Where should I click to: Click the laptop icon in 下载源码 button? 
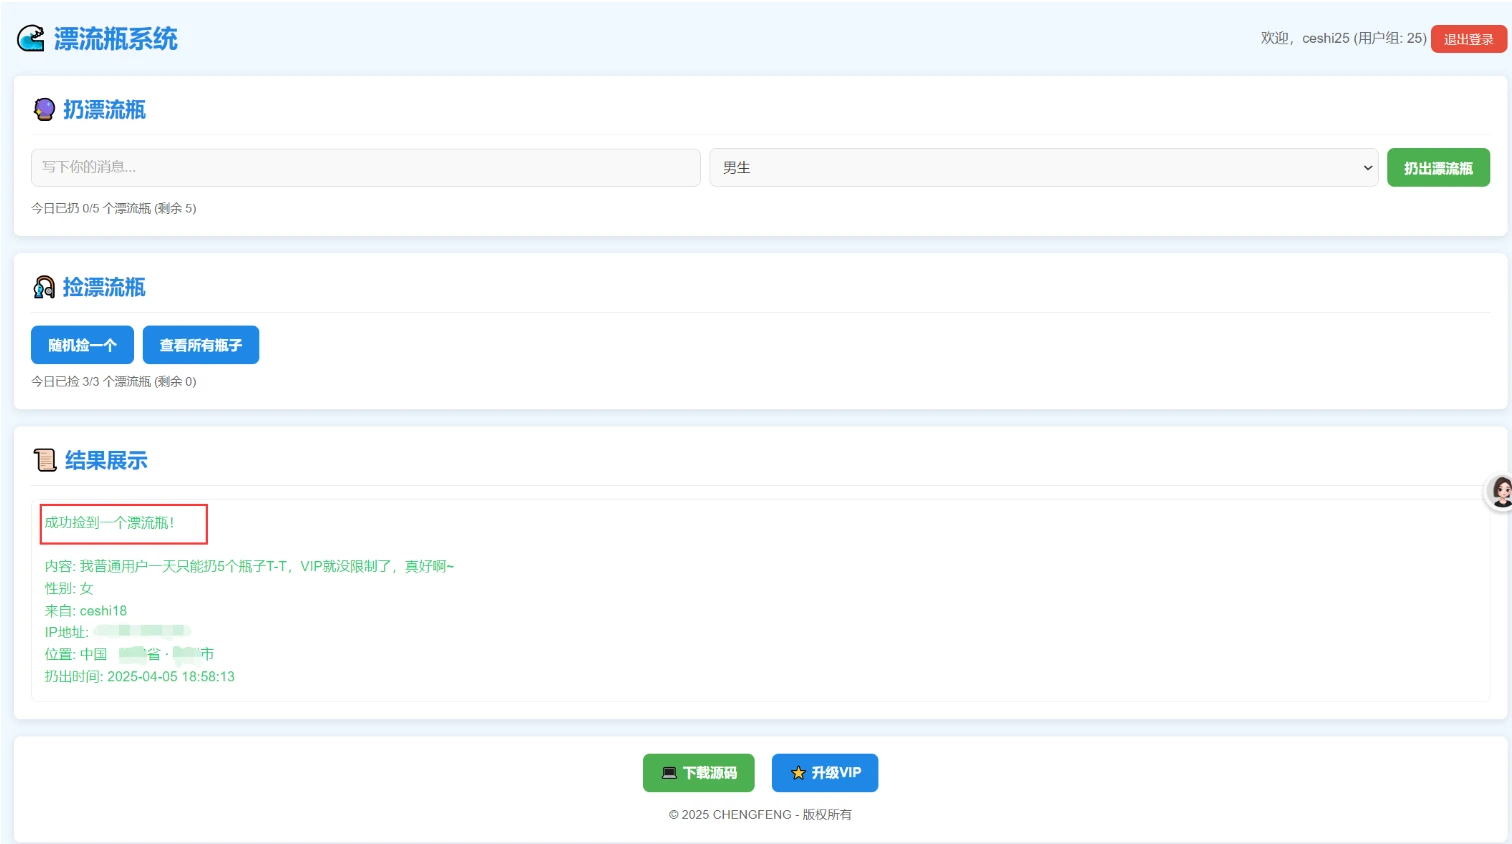point(669,773)
